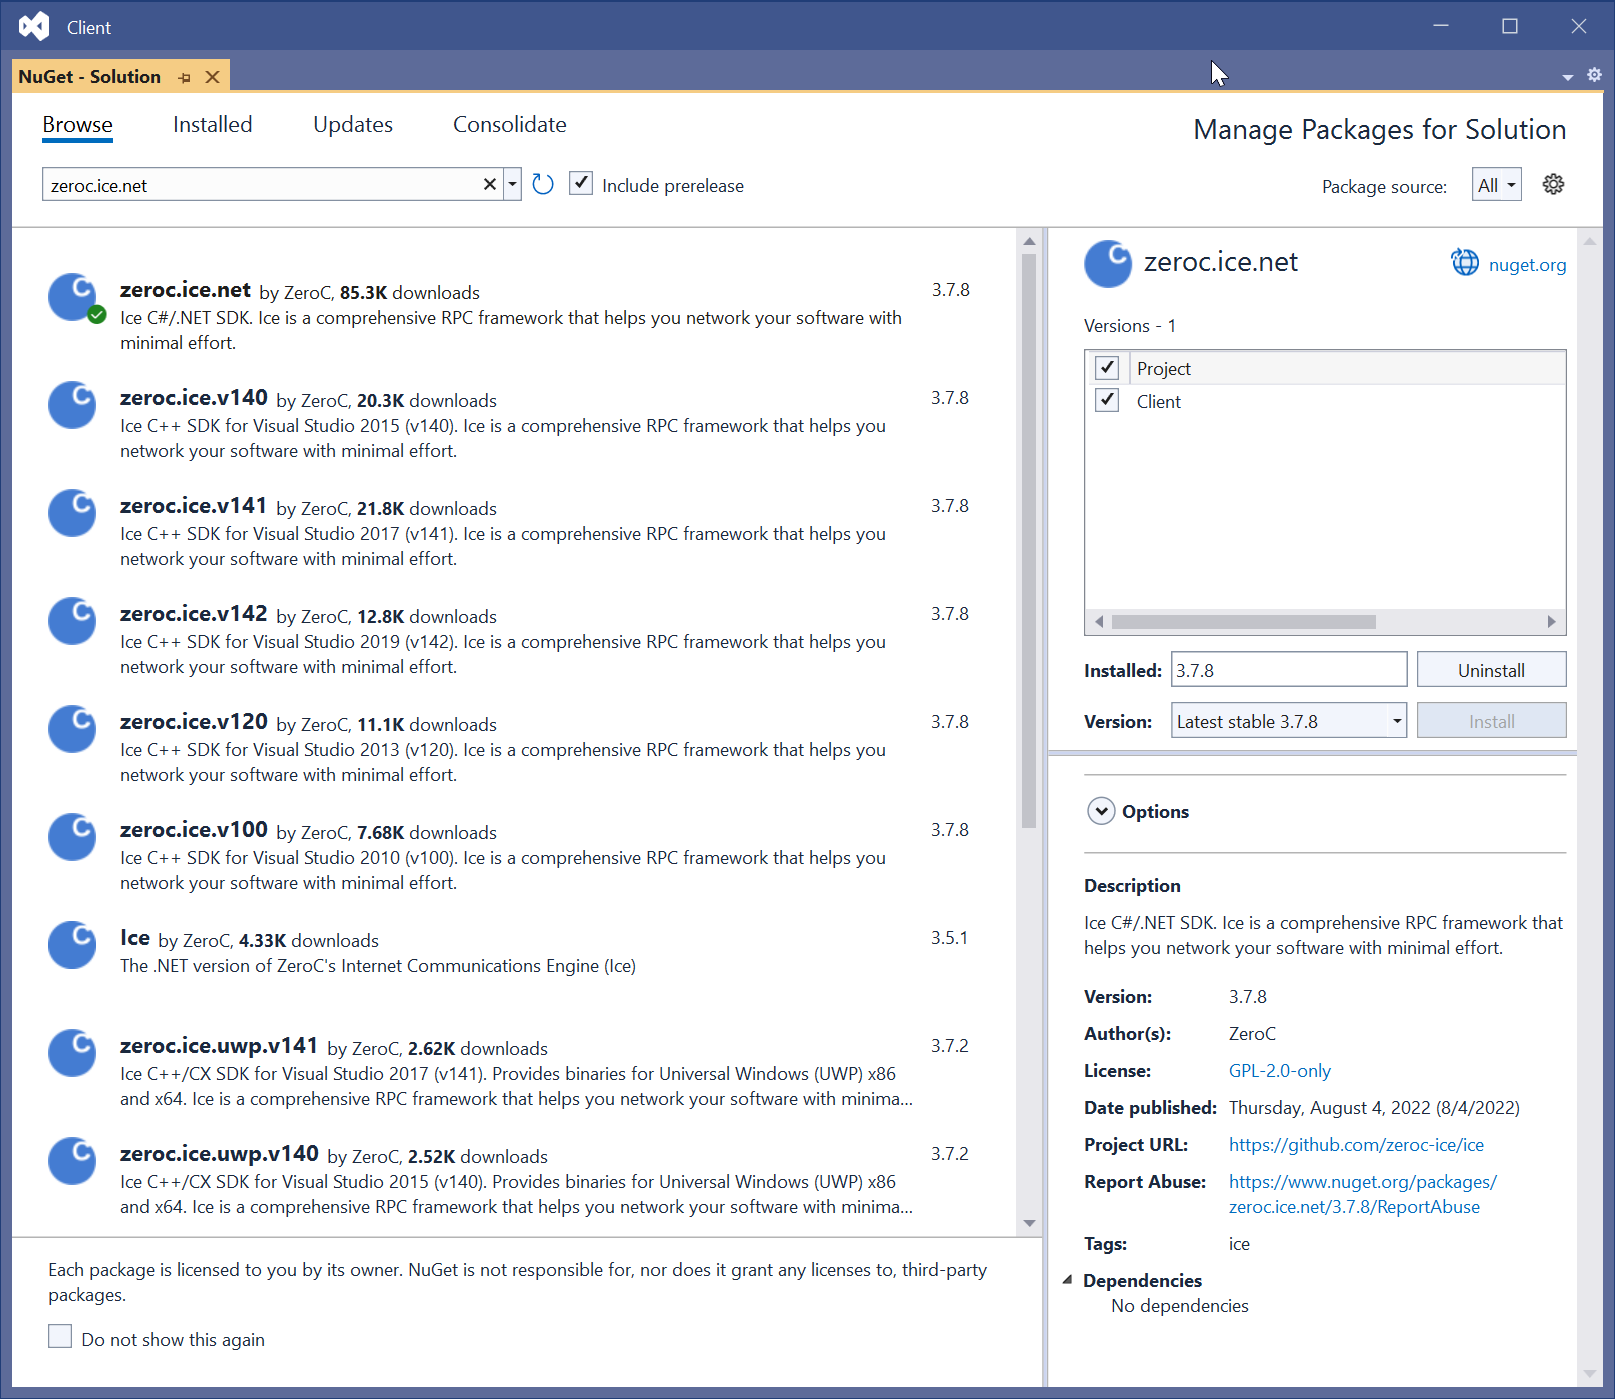Select the zeroc.ice.v140 package icon
The height and width of the screenshot is (1399, 1615).
[72, 405]
